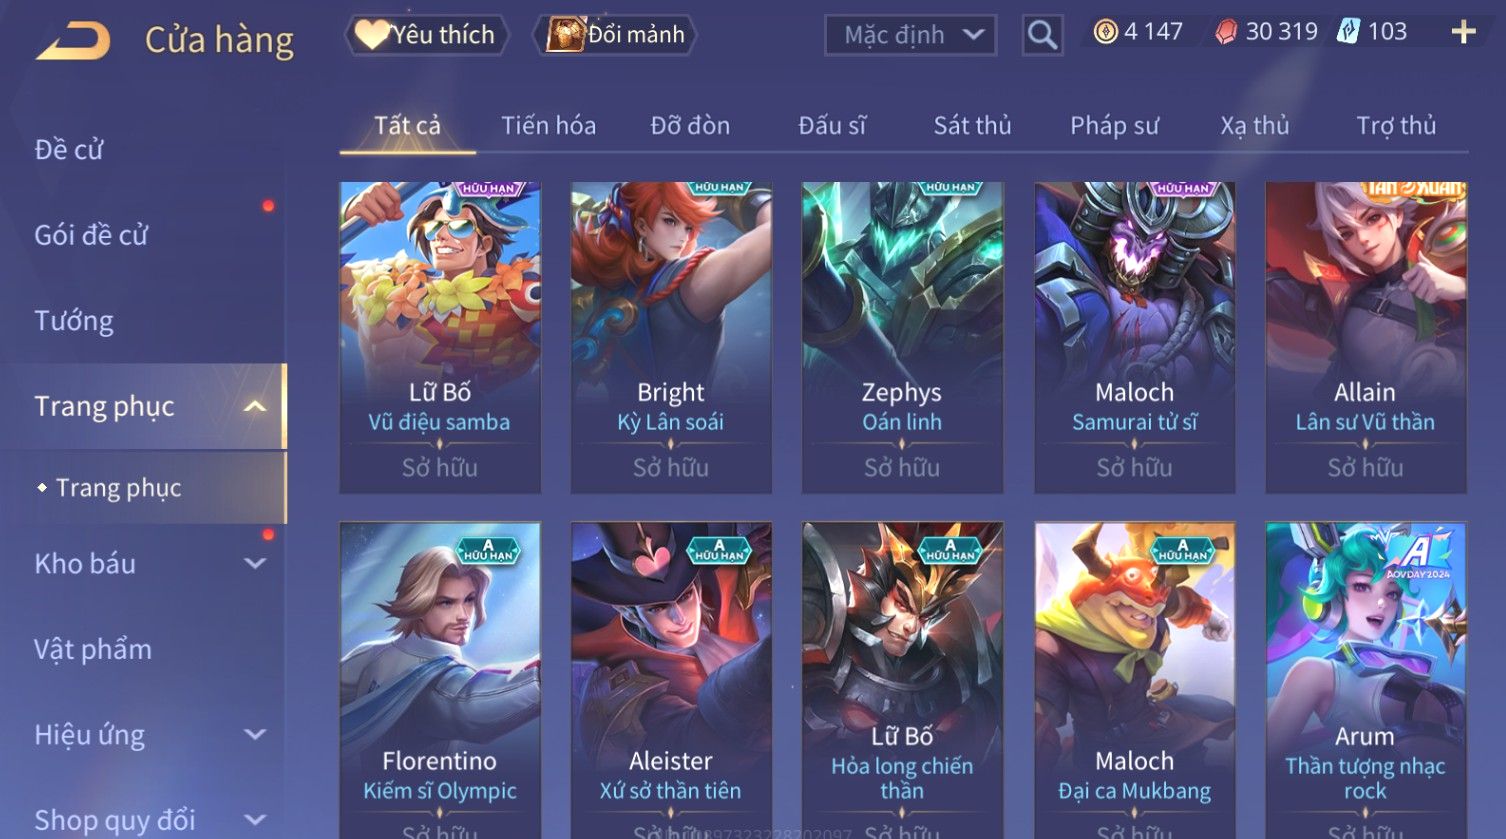Tap the red ruby currency icon

coord(1226,32)
